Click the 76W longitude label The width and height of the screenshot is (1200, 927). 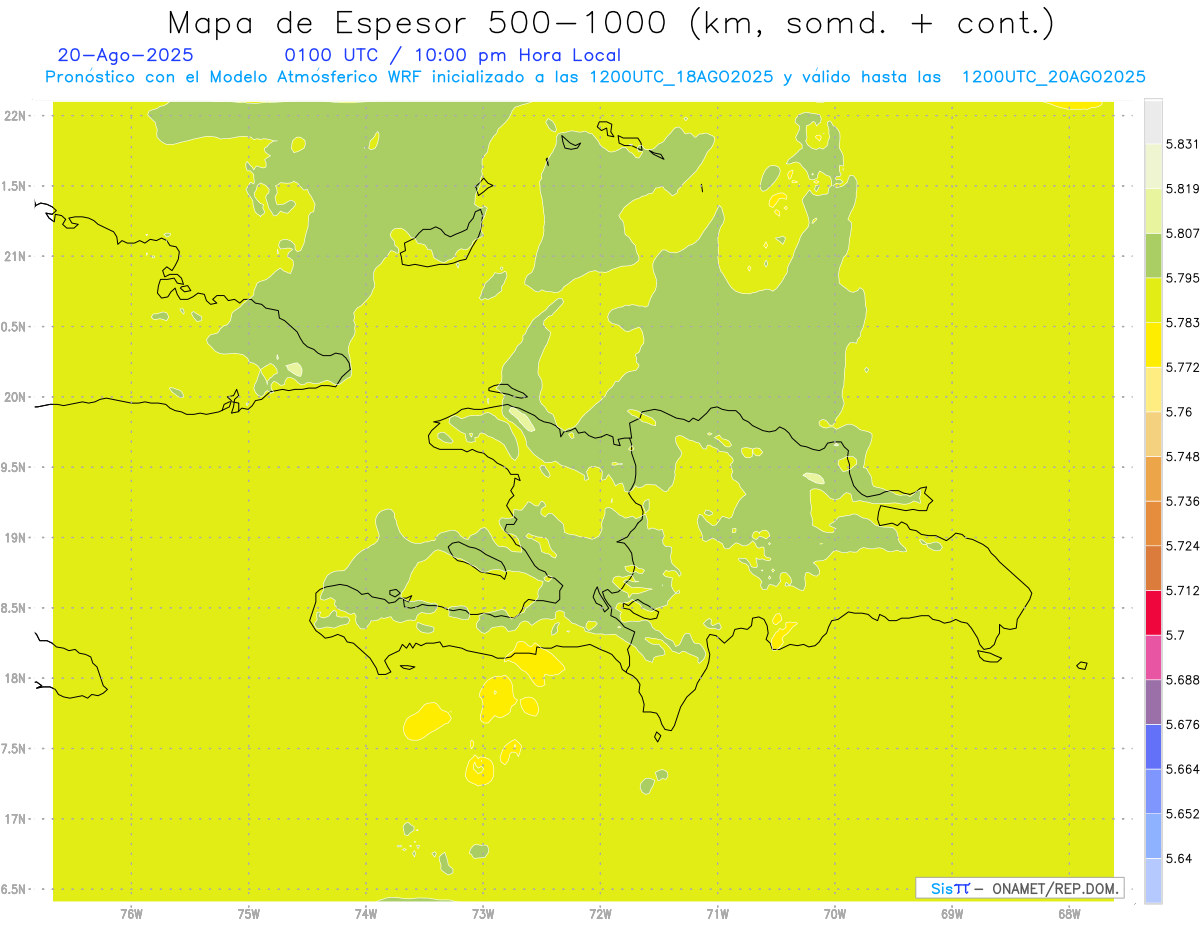[x=131, y=914]
